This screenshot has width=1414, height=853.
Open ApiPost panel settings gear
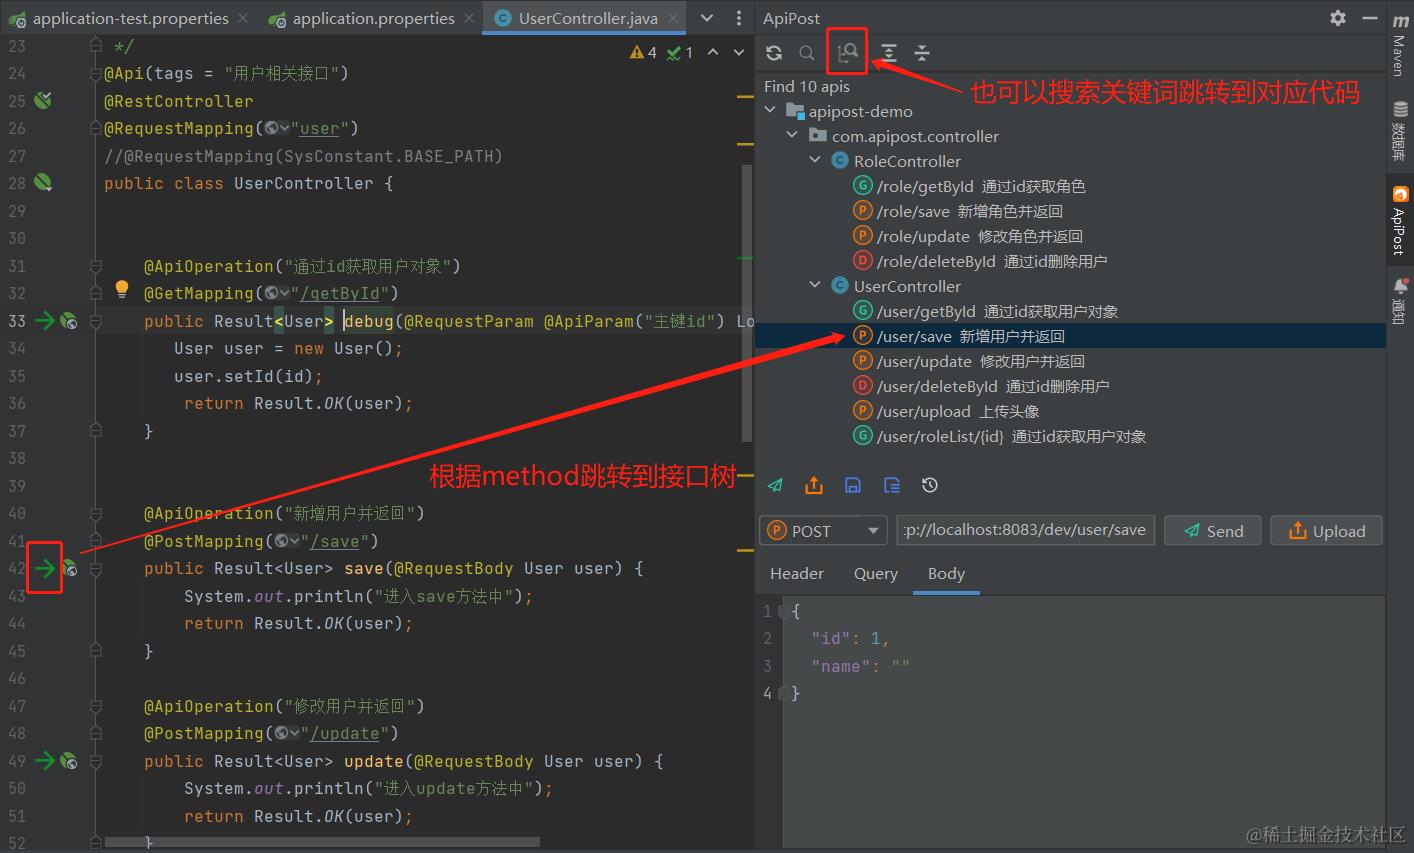1338,18
